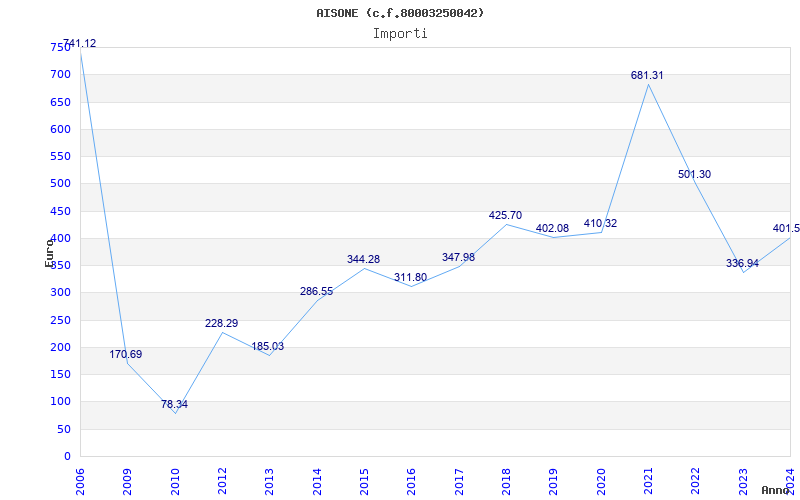Screen dimensions: 800x500
Task: Click the 200 y-axis tick label
Action: [x=60, y=347]
